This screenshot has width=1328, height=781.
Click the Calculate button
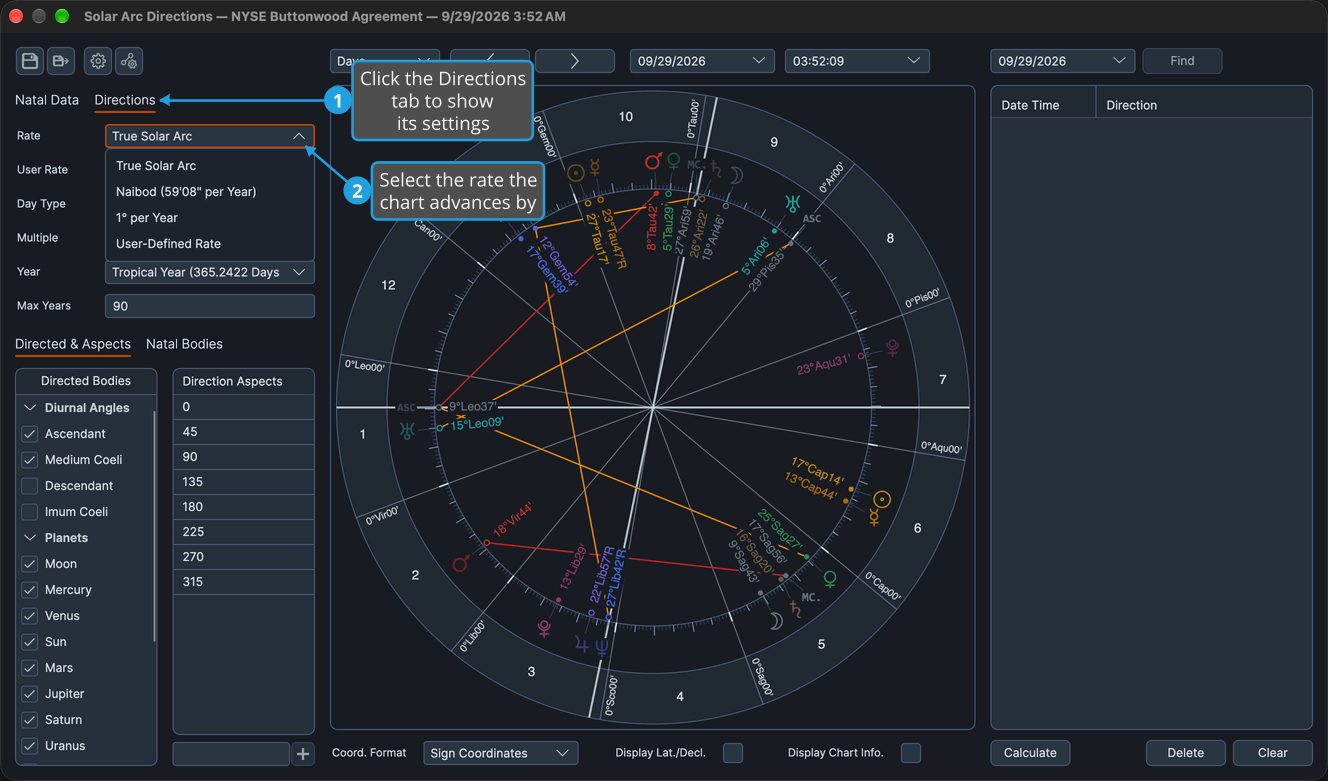pos(1030,753)
